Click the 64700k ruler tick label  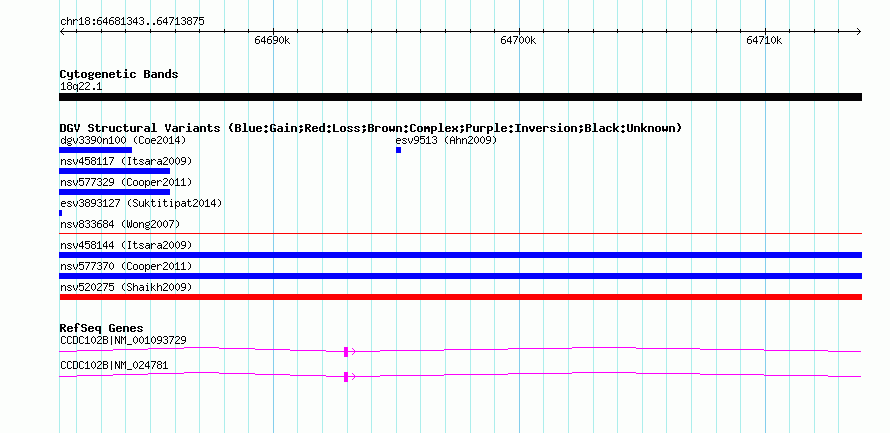(518, 40)
